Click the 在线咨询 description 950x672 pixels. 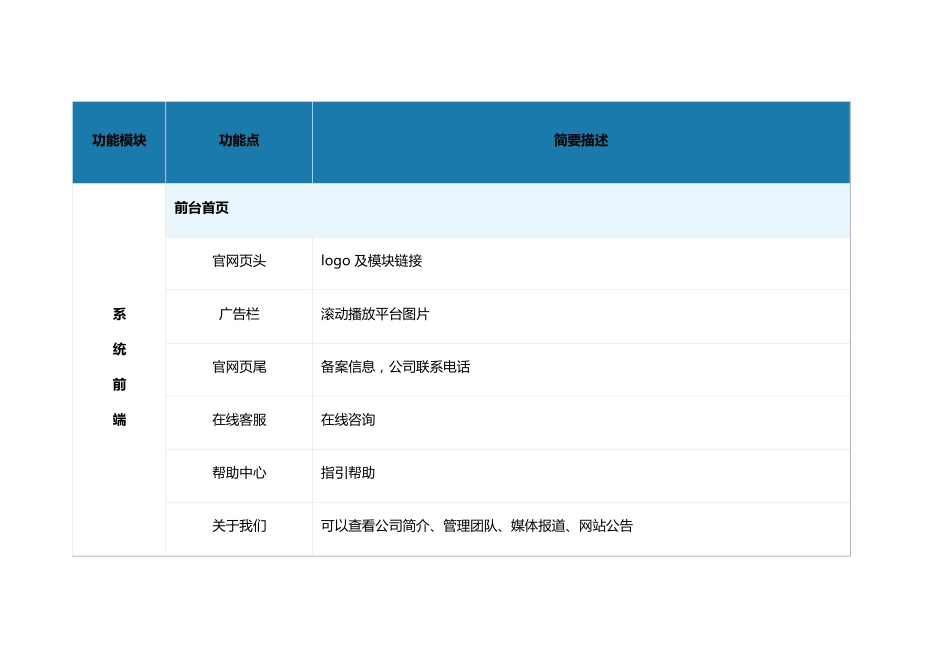(x=348, y=420)
